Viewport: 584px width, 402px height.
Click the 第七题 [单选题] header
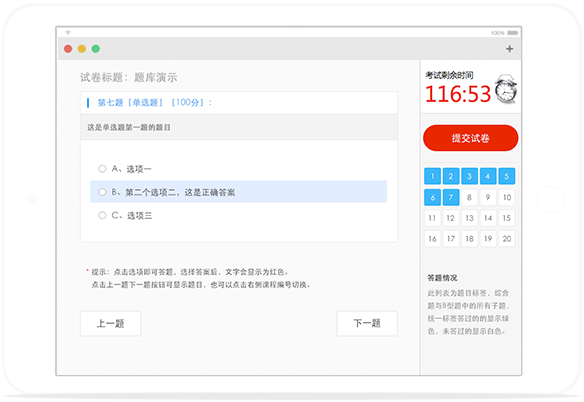(x=155, y=102)
